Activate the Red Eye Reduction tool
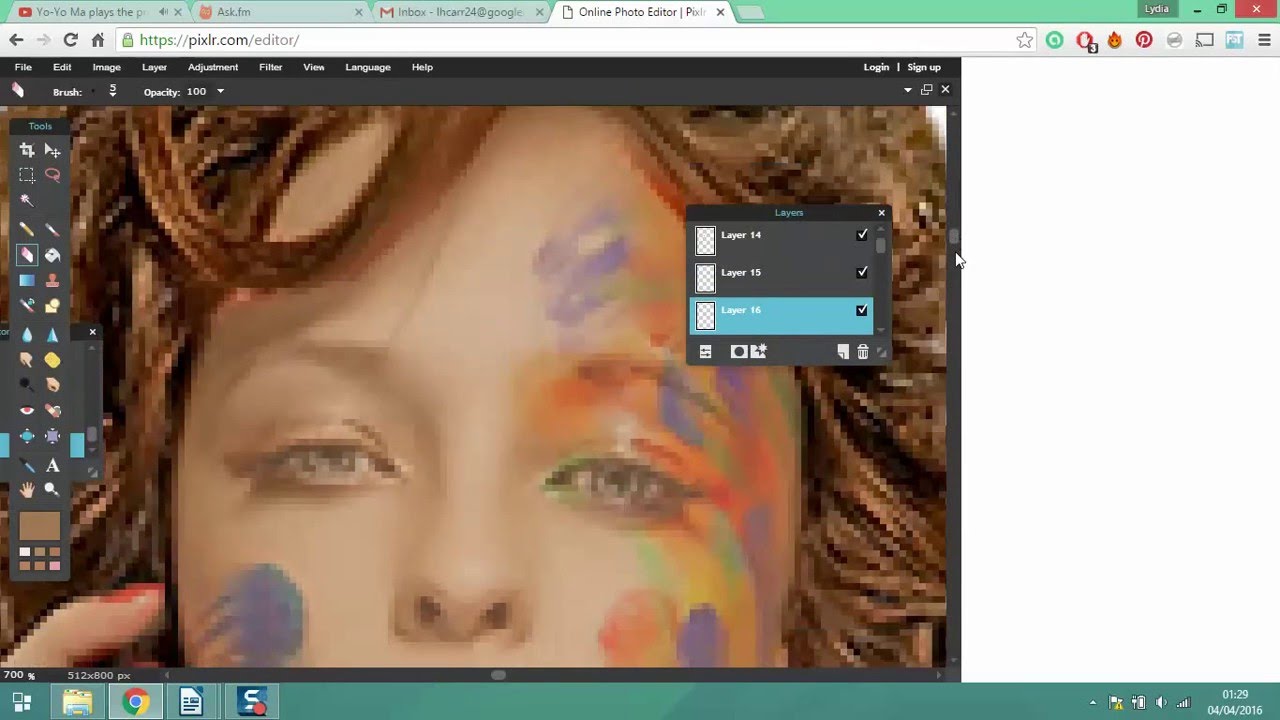 (27, 411)
